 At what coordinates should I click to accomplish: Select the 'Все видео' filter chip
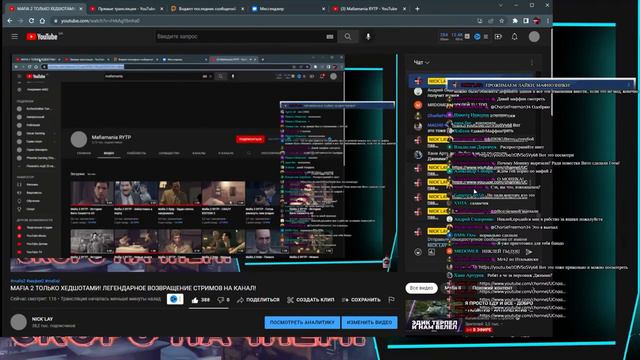(421, 288)
